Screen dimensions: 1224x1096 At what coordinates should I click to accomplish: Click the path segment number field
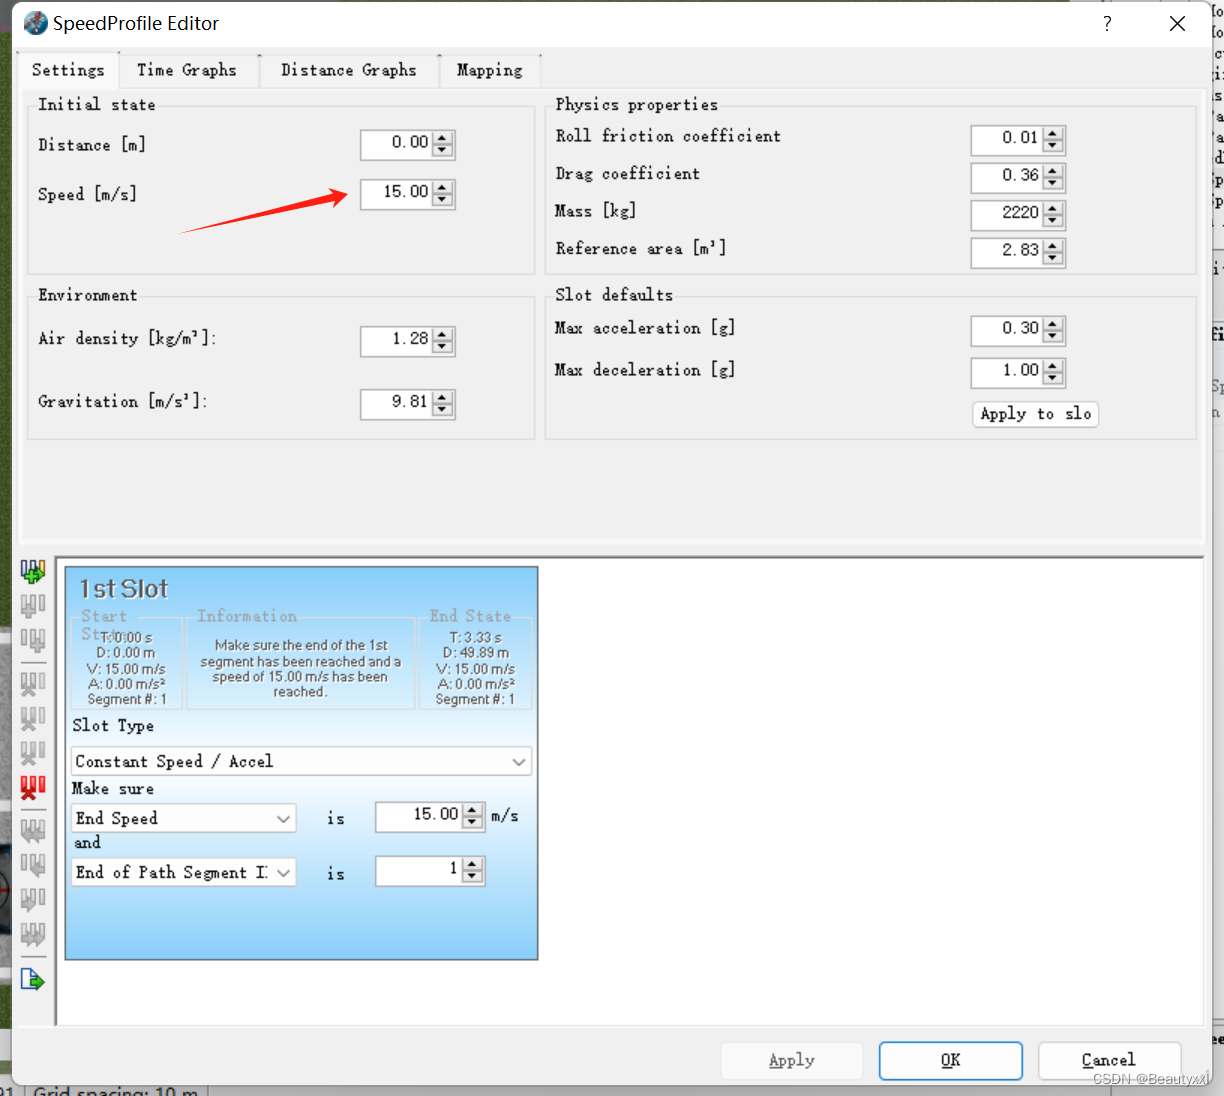coord(420,870)
